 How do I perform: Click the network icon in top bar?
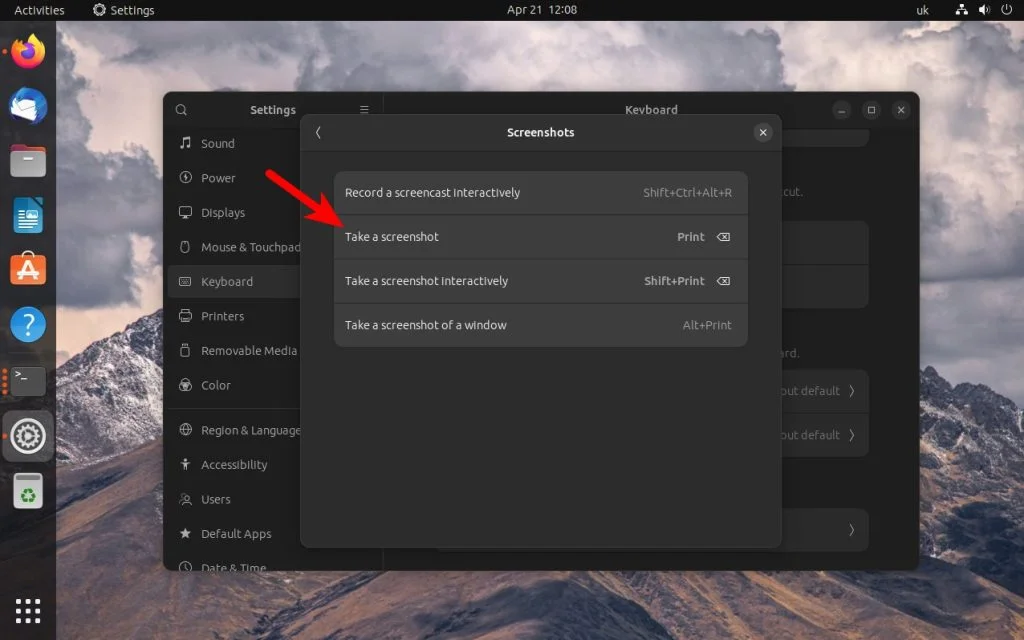pyautogui.click(x=960, y=10)
